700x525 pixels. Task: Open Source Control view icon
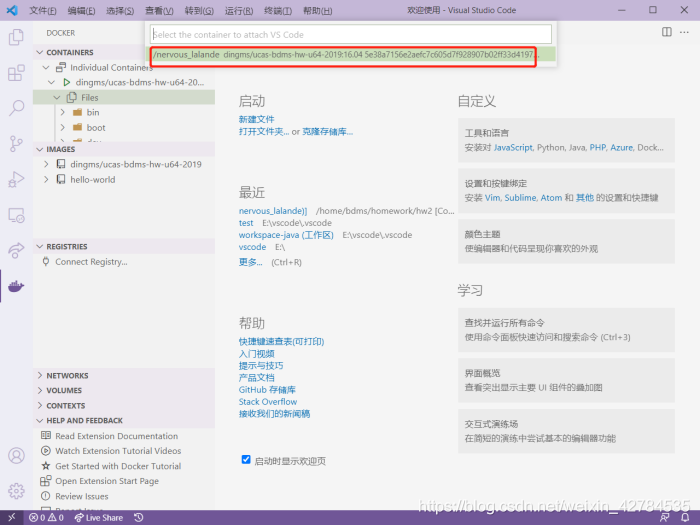pyautogui.click(x=16, y=144)
